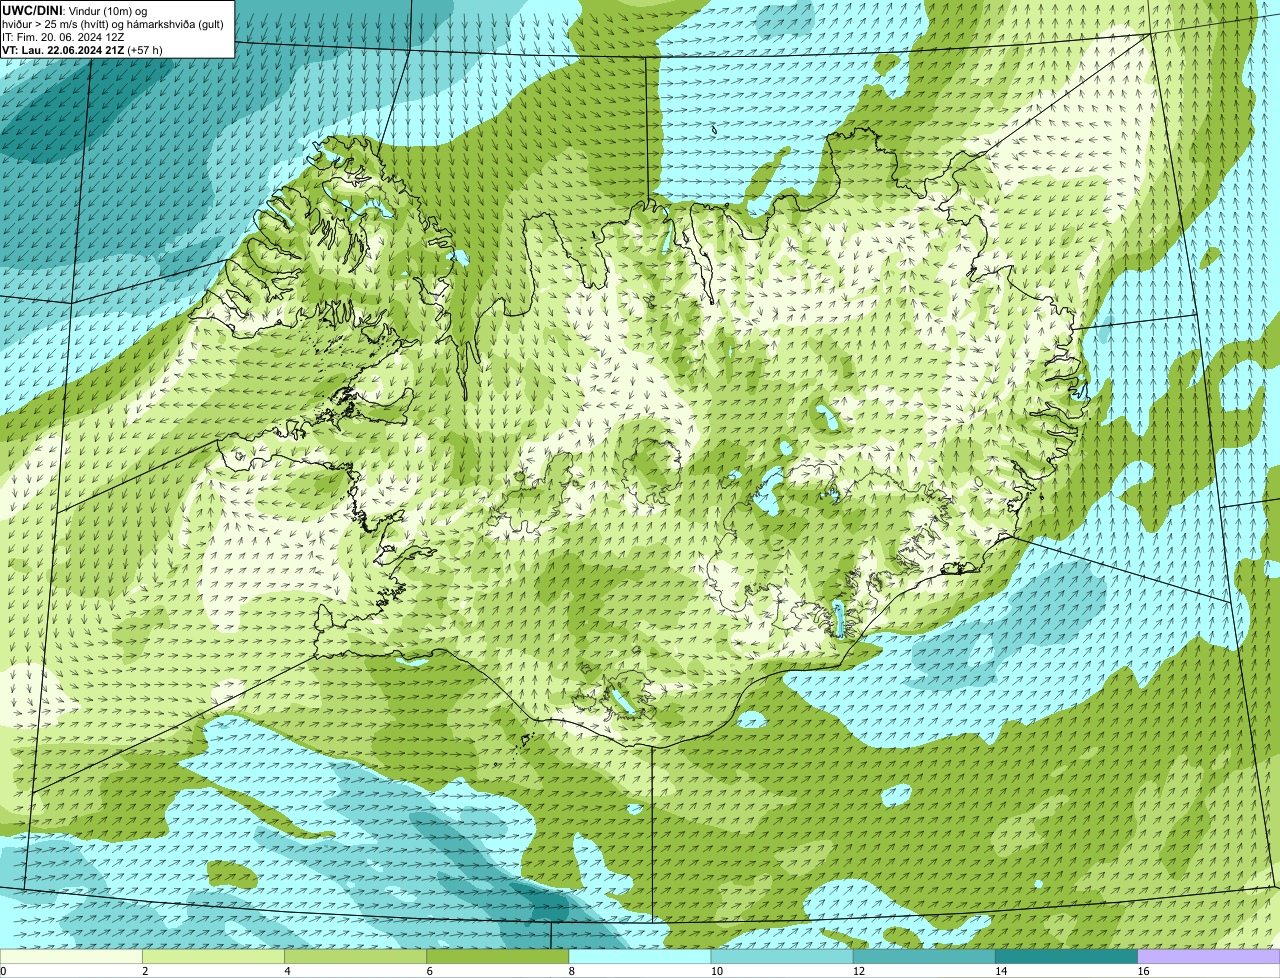Click the '12' label on the color bar

[858, 971]
